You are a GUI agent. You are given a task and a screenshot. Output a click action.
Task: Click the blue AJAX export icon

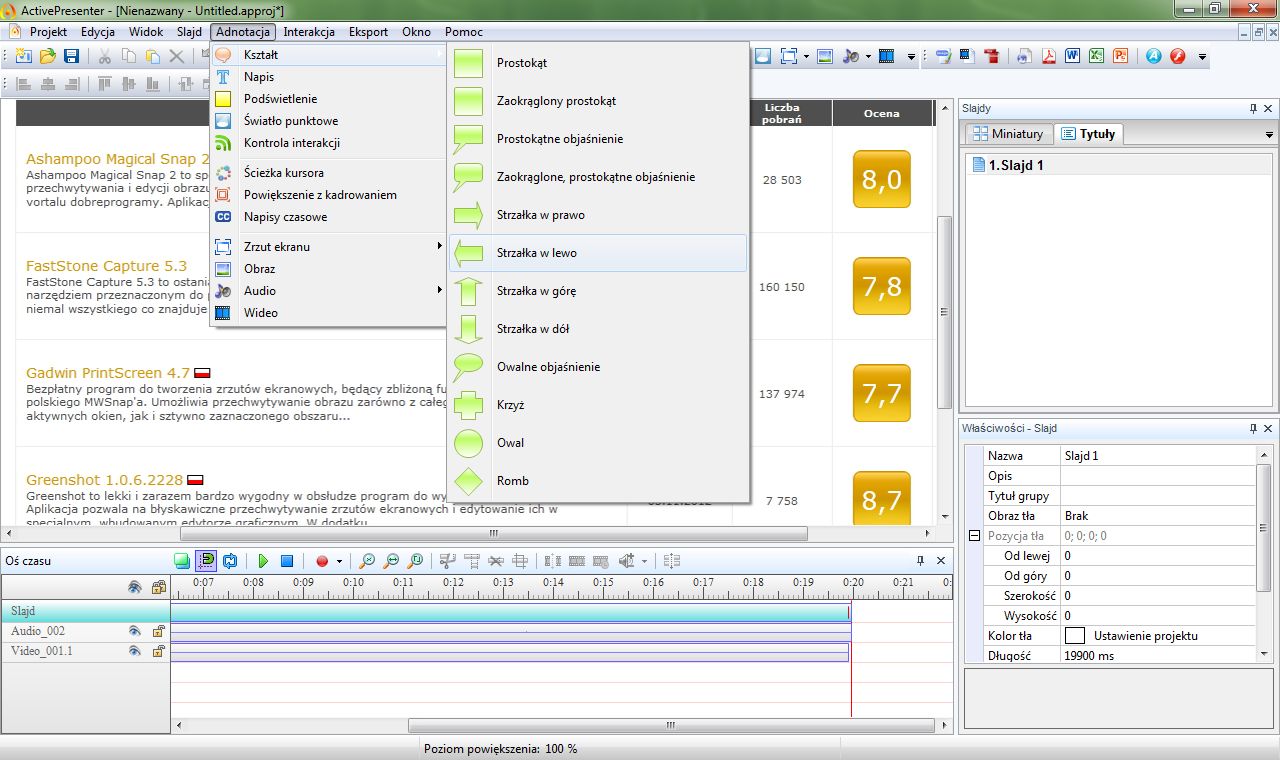(x=1153, y=56)
